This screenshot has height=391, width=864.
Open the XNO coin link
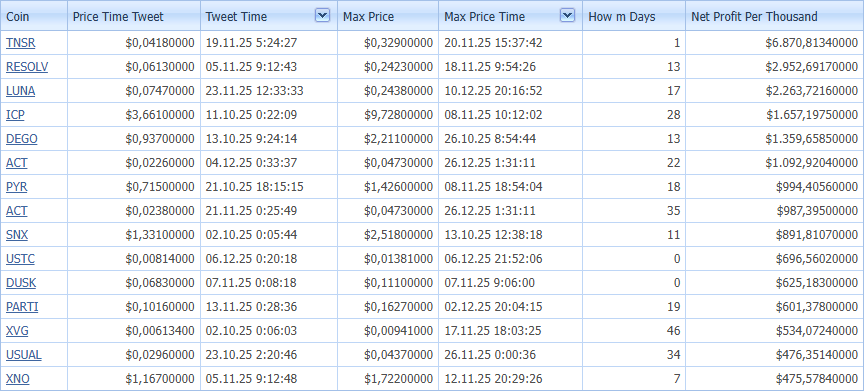[18, 378]
